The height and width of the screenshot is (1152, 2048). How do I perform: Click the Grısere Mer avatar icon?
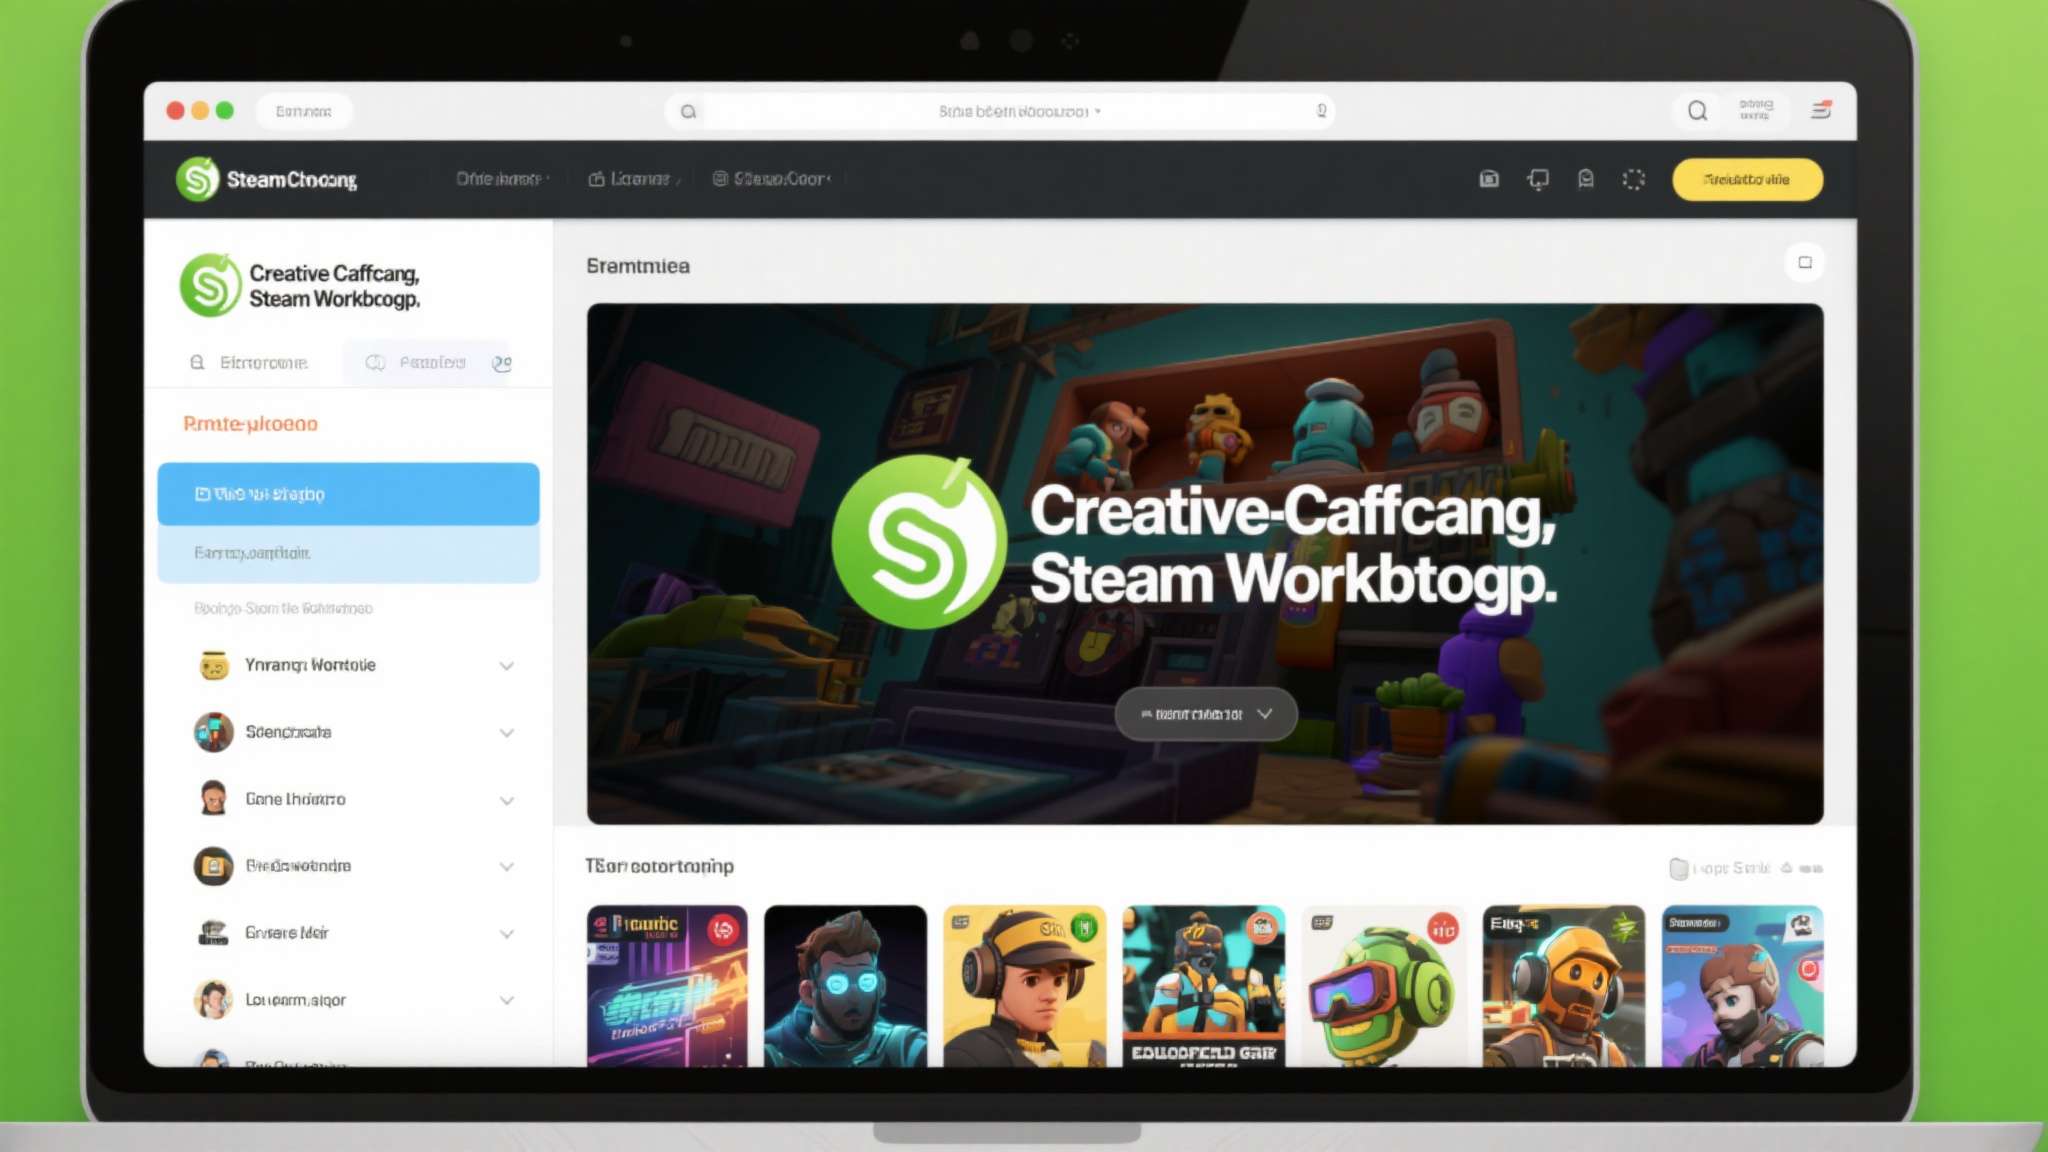point(213,932)
